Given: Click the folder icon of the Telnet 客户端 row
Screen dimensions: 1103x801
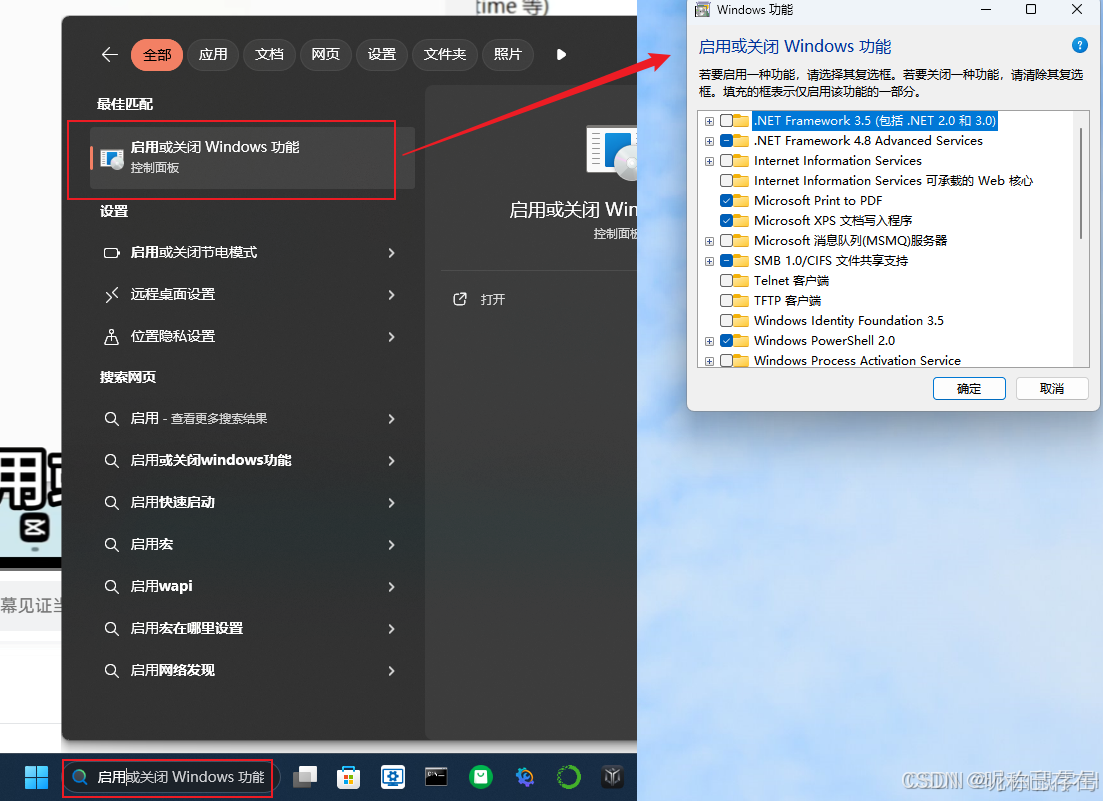Looking at the screenshot, I should [741, 281].
